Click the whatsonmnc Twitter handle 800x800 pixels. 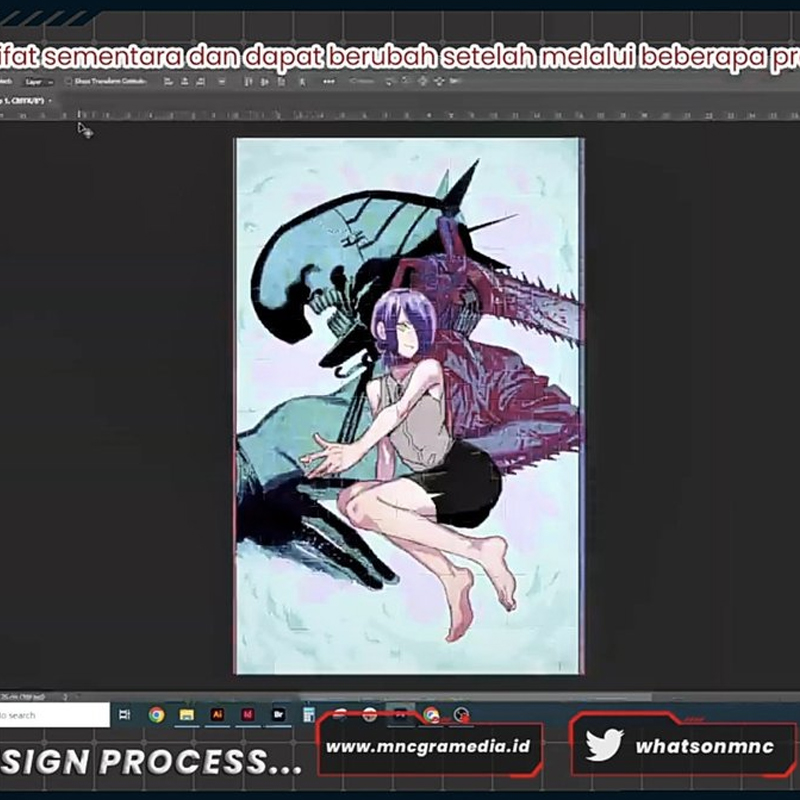point(692,746)
